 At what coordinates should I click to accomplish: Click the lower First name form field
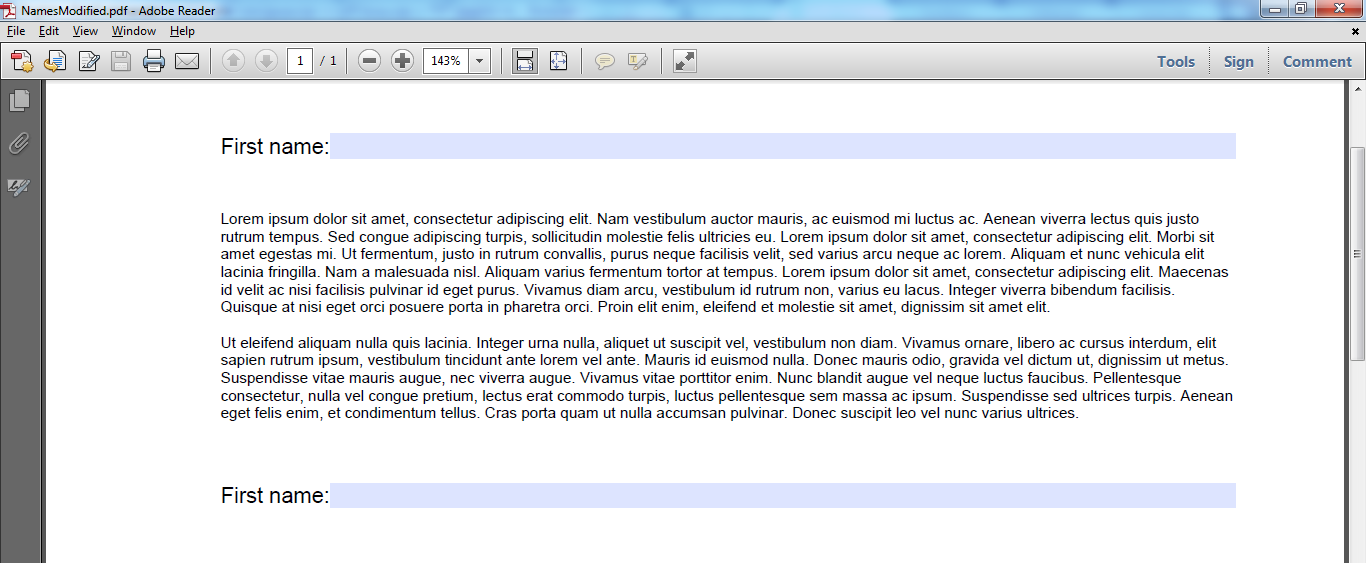point(783,496)
